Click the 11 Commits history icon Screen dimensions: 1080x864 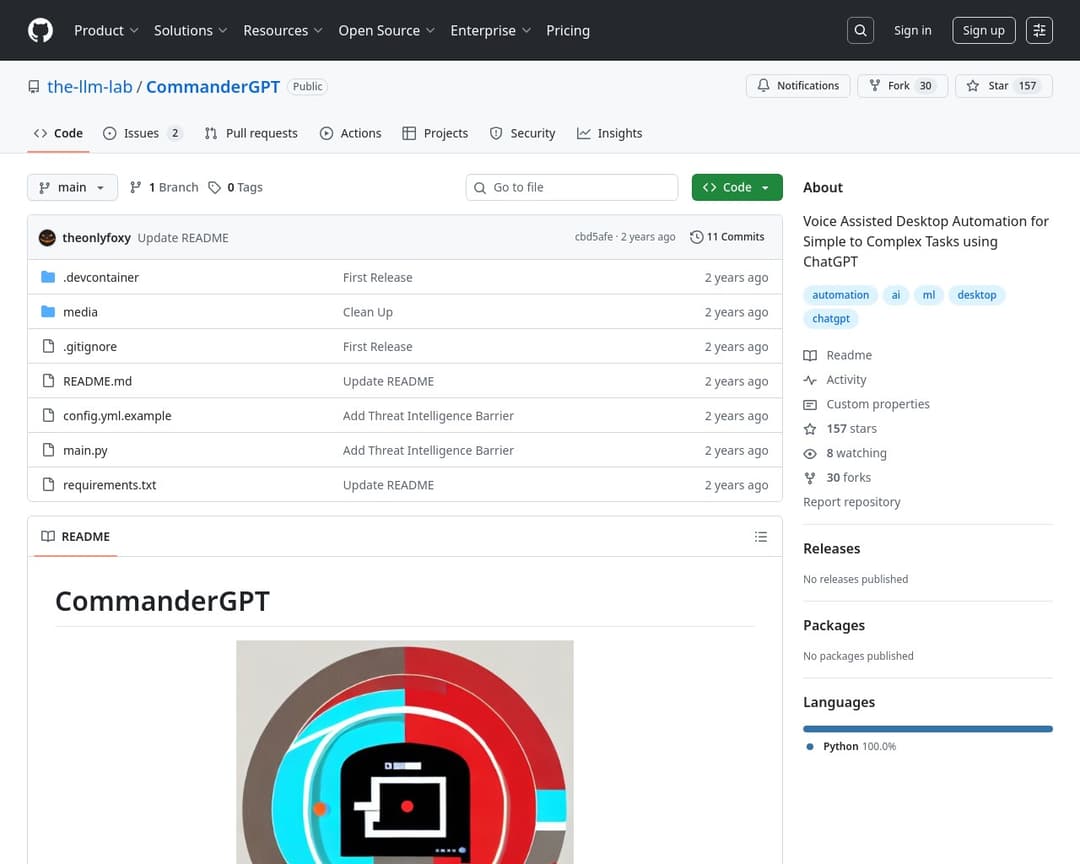[697, 238]
